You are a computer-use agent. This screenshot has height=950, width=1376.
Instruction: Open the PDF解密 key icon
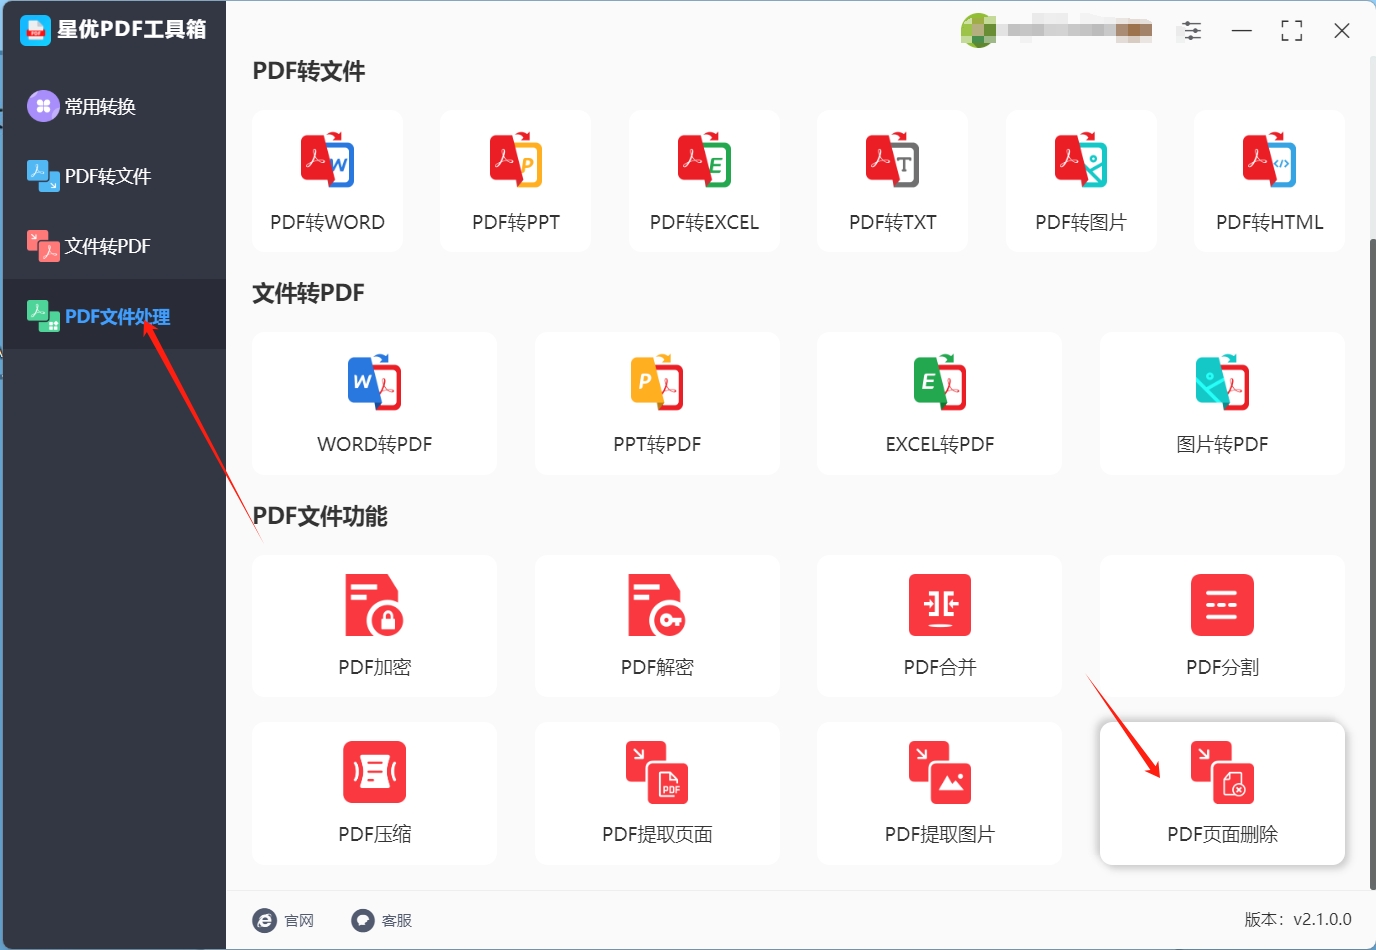[x=657, y=605]
